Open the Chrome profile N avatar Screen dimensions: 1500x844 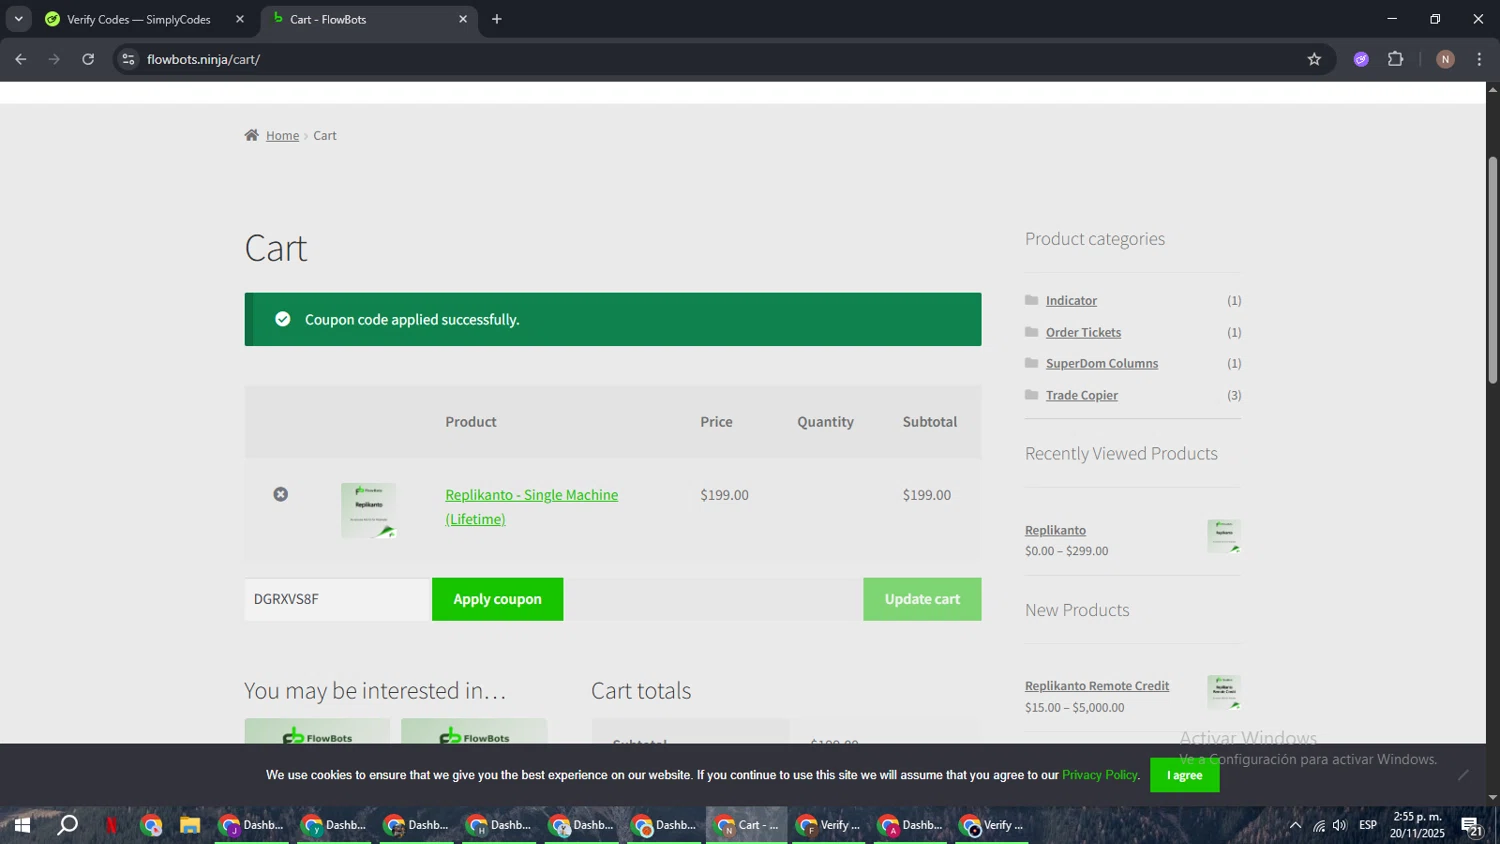click(x=1445, y=59)
